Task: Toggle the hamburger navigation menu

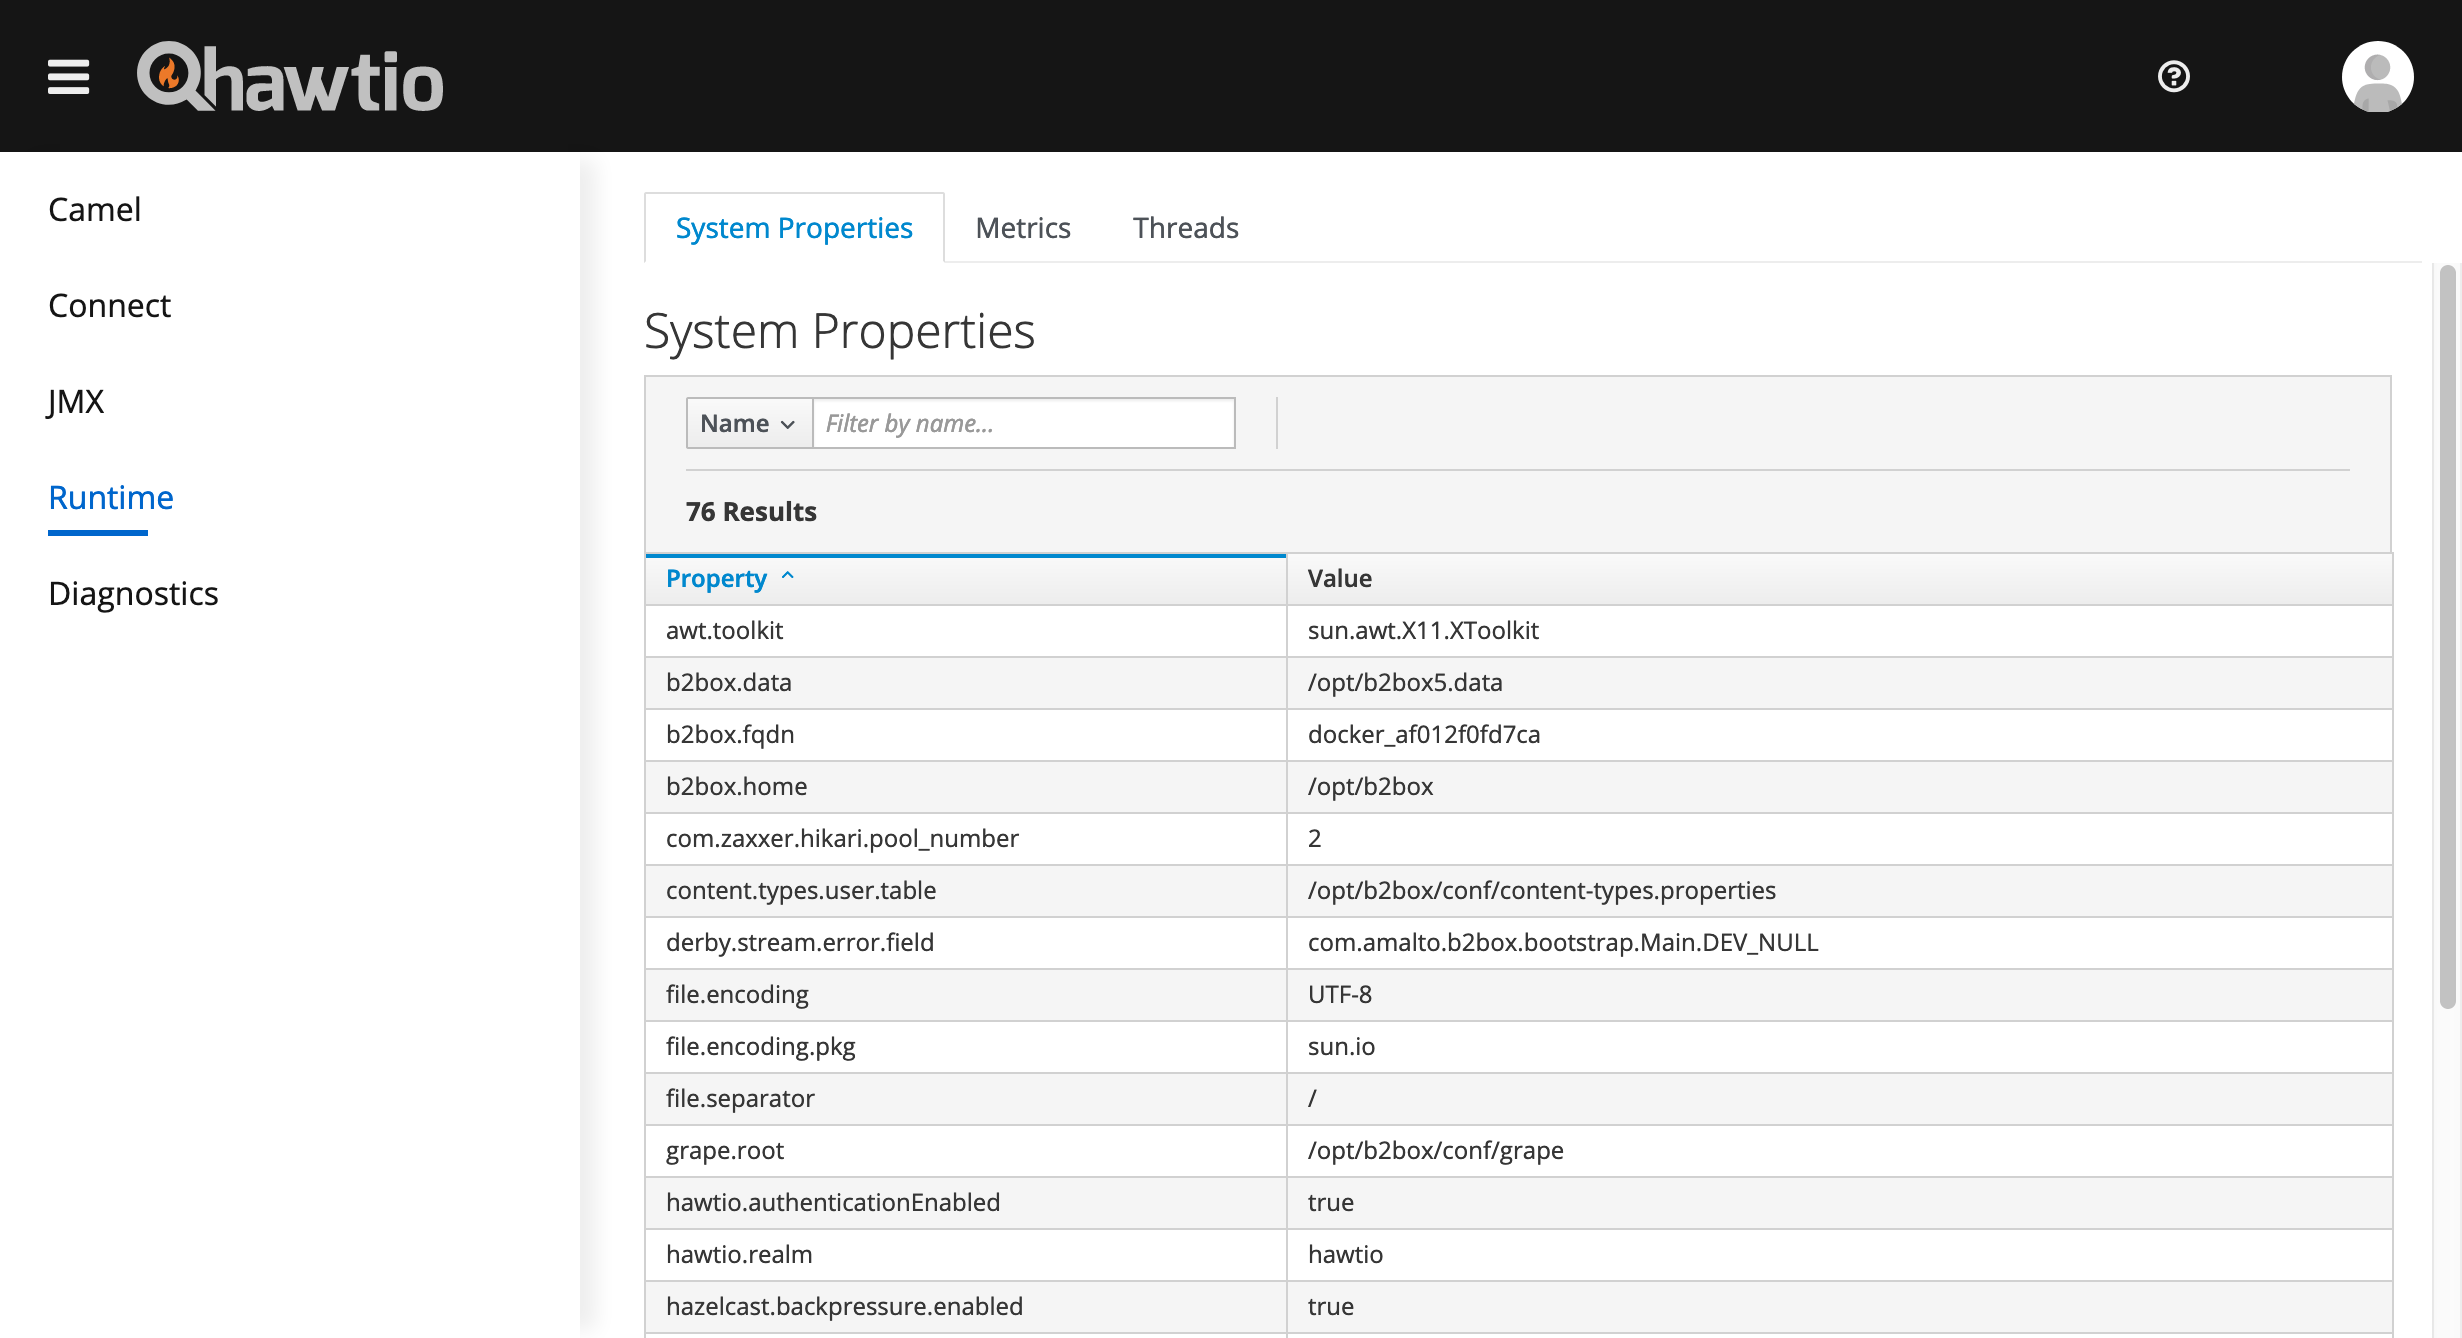Action: point(68,76)
